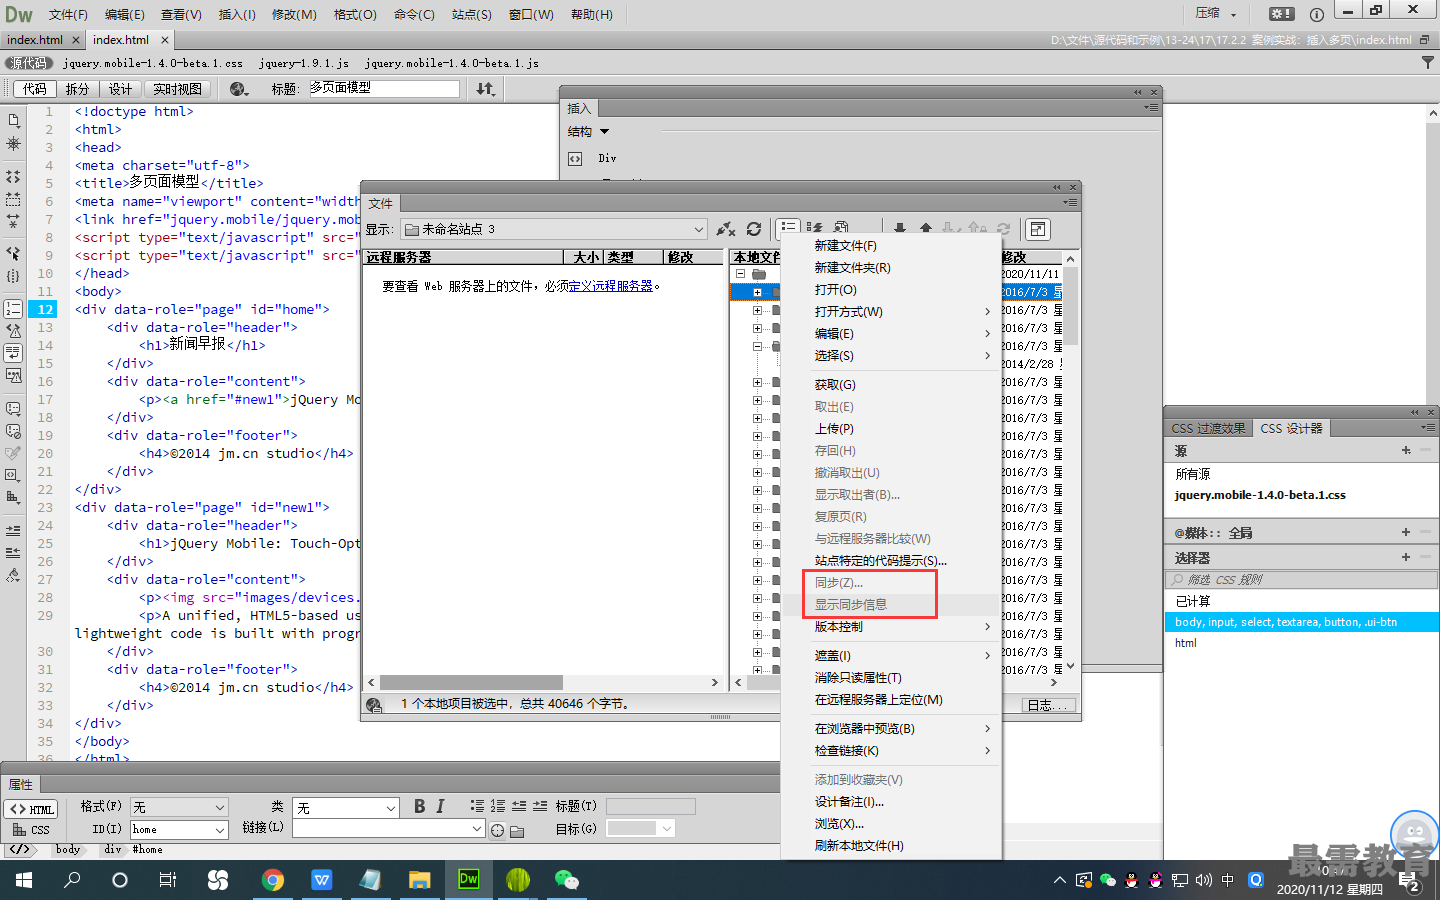Add a CSS source with the 源 plus button
This screenshot has height=900, width=1440.
point(1406,451)
